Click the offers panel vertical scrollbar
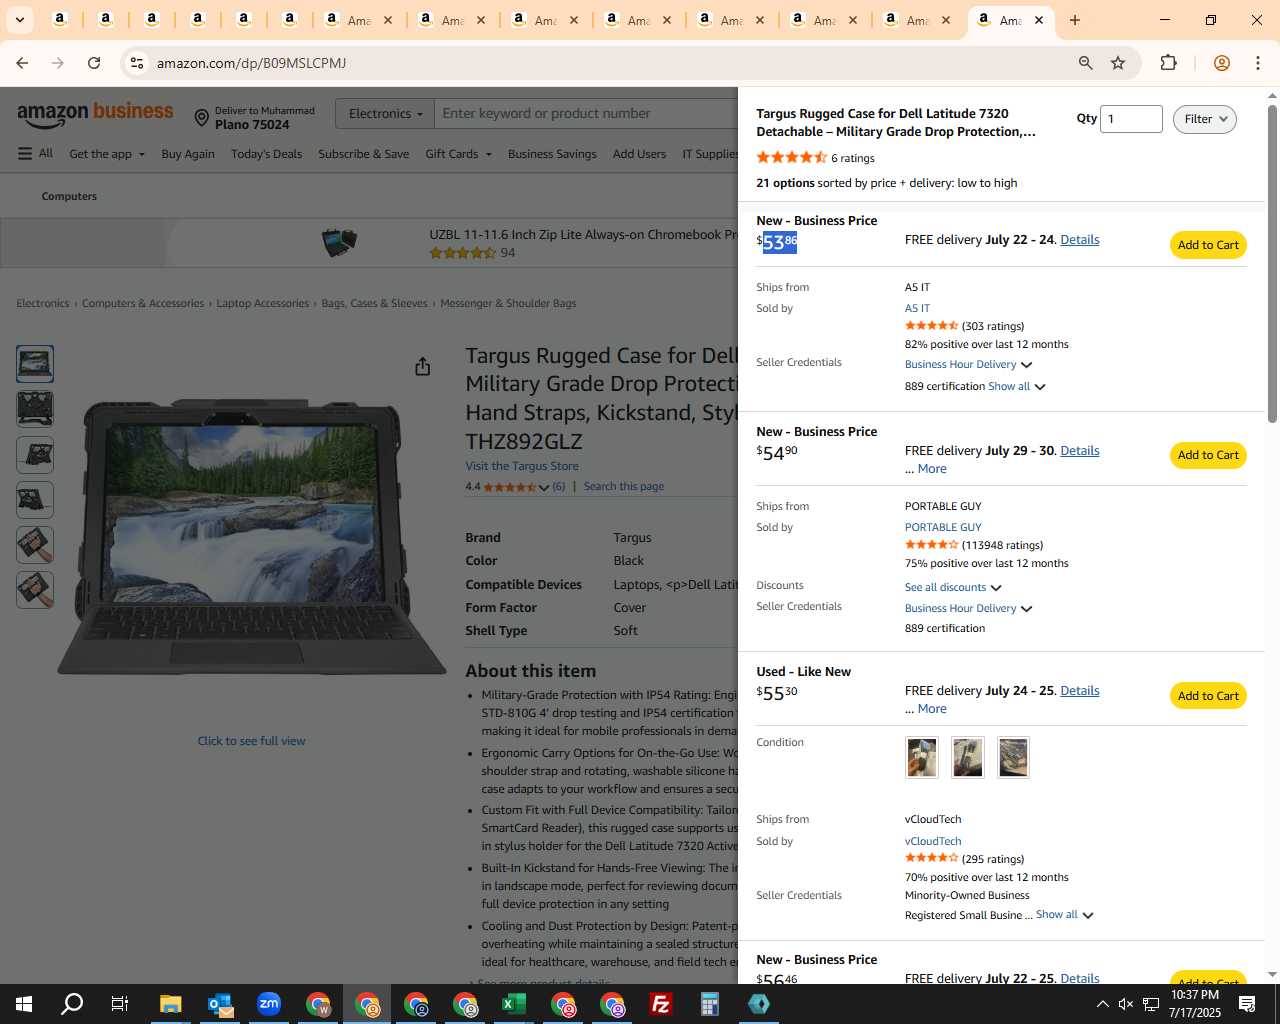 [1272, 265]
